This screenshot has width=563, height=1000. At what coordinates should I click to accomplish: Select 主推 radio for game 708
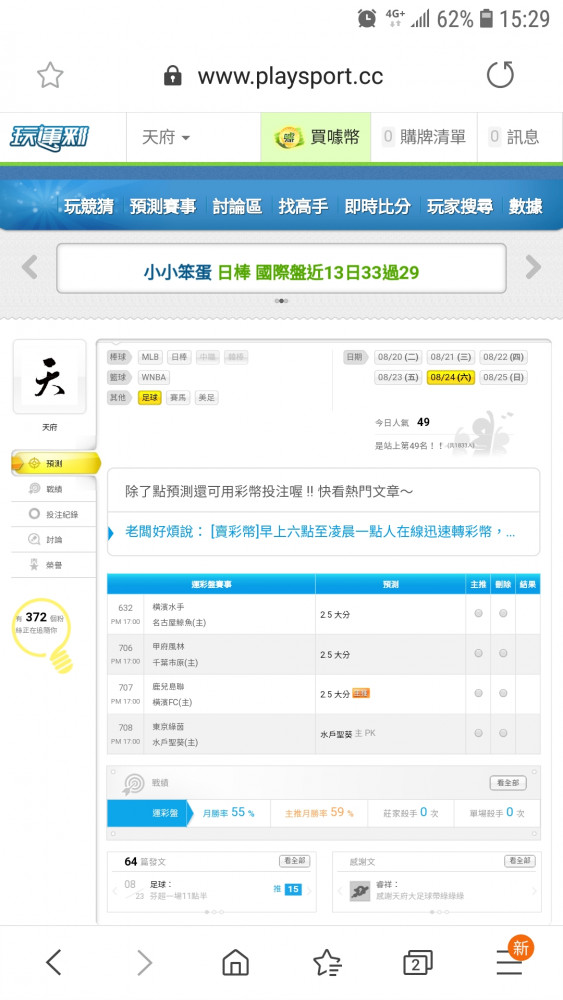click(x=478, y=733)
